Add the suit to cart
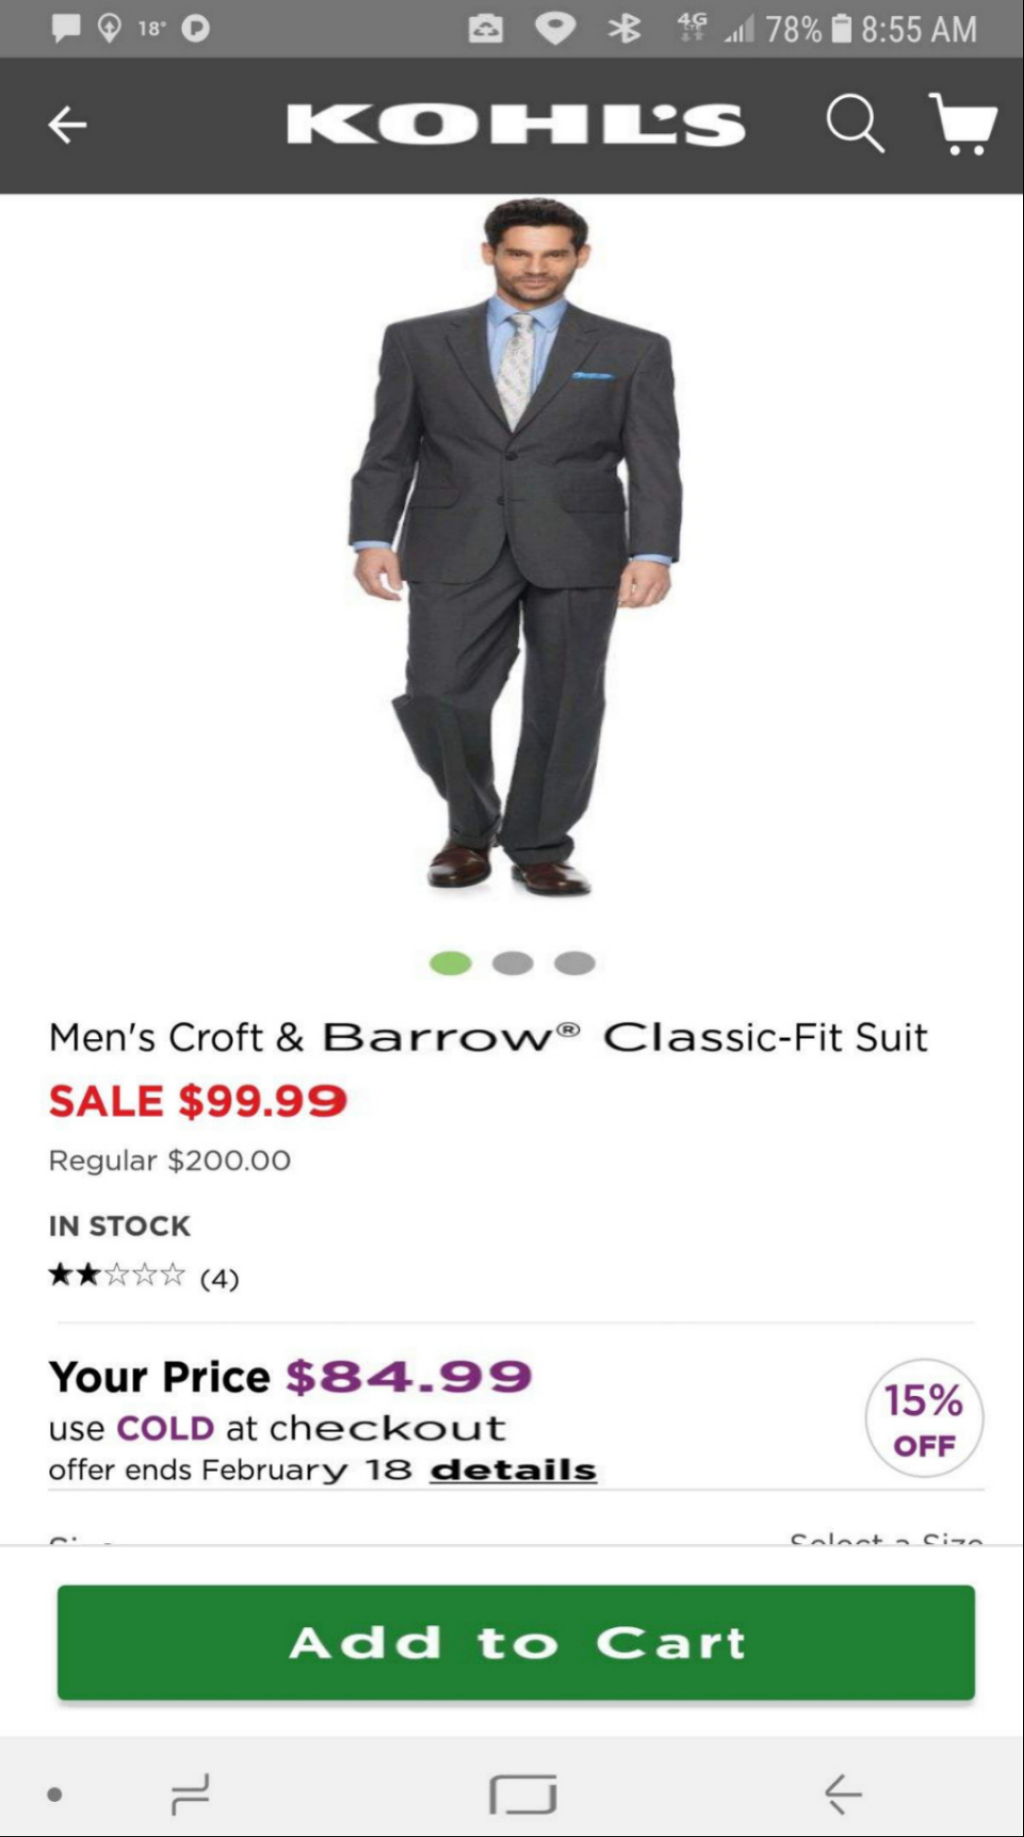Screen dimensions: 1024x1837 [516, 1642]
